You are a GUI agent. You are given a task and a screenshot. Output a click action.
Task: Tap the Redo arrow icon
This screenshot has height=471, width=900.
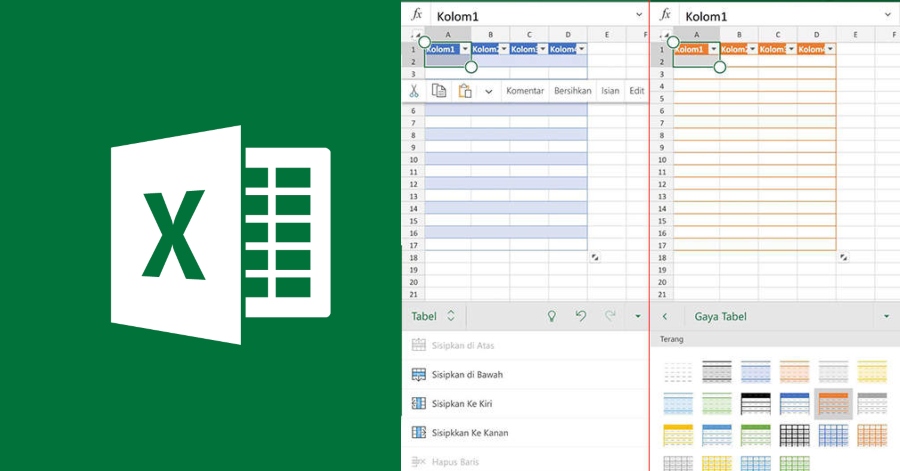point(610,316)
